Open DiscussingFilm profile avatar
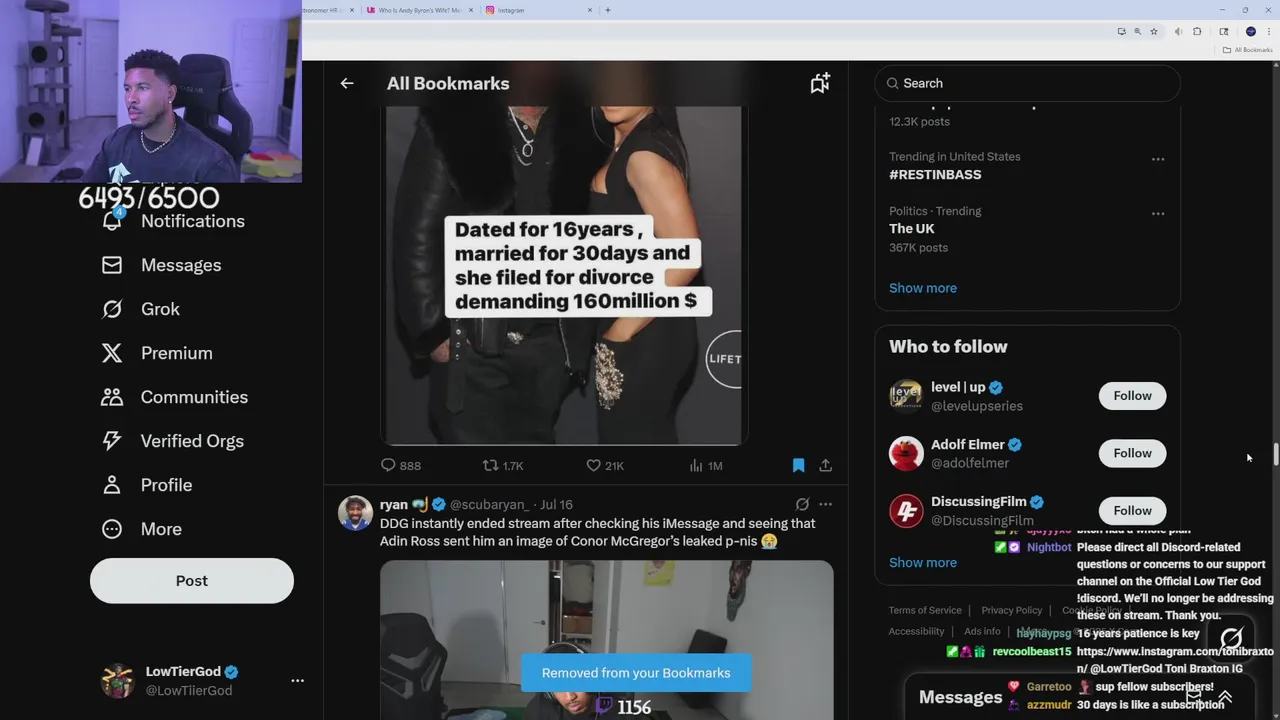The image size is (1280, 720). [x=906, y=511]
